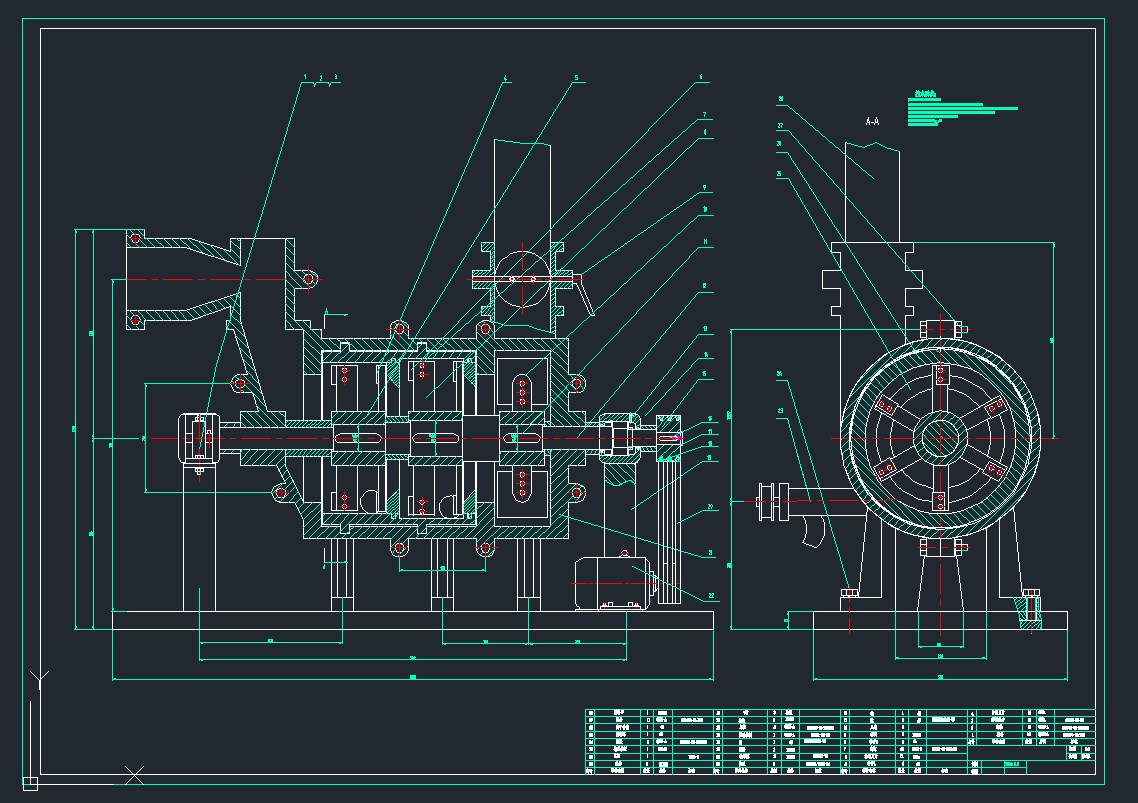Viewport: 1138px width, 803px height.
Task: Select the UCS Y-axis label
Action: [39, 678]
